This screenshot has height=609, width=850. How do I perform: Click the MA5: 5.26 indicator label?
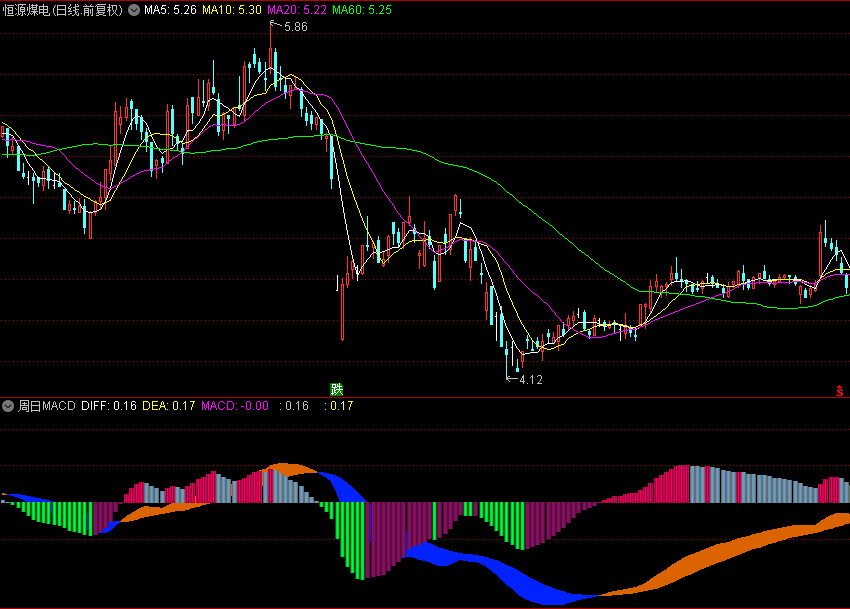(170, 10)
